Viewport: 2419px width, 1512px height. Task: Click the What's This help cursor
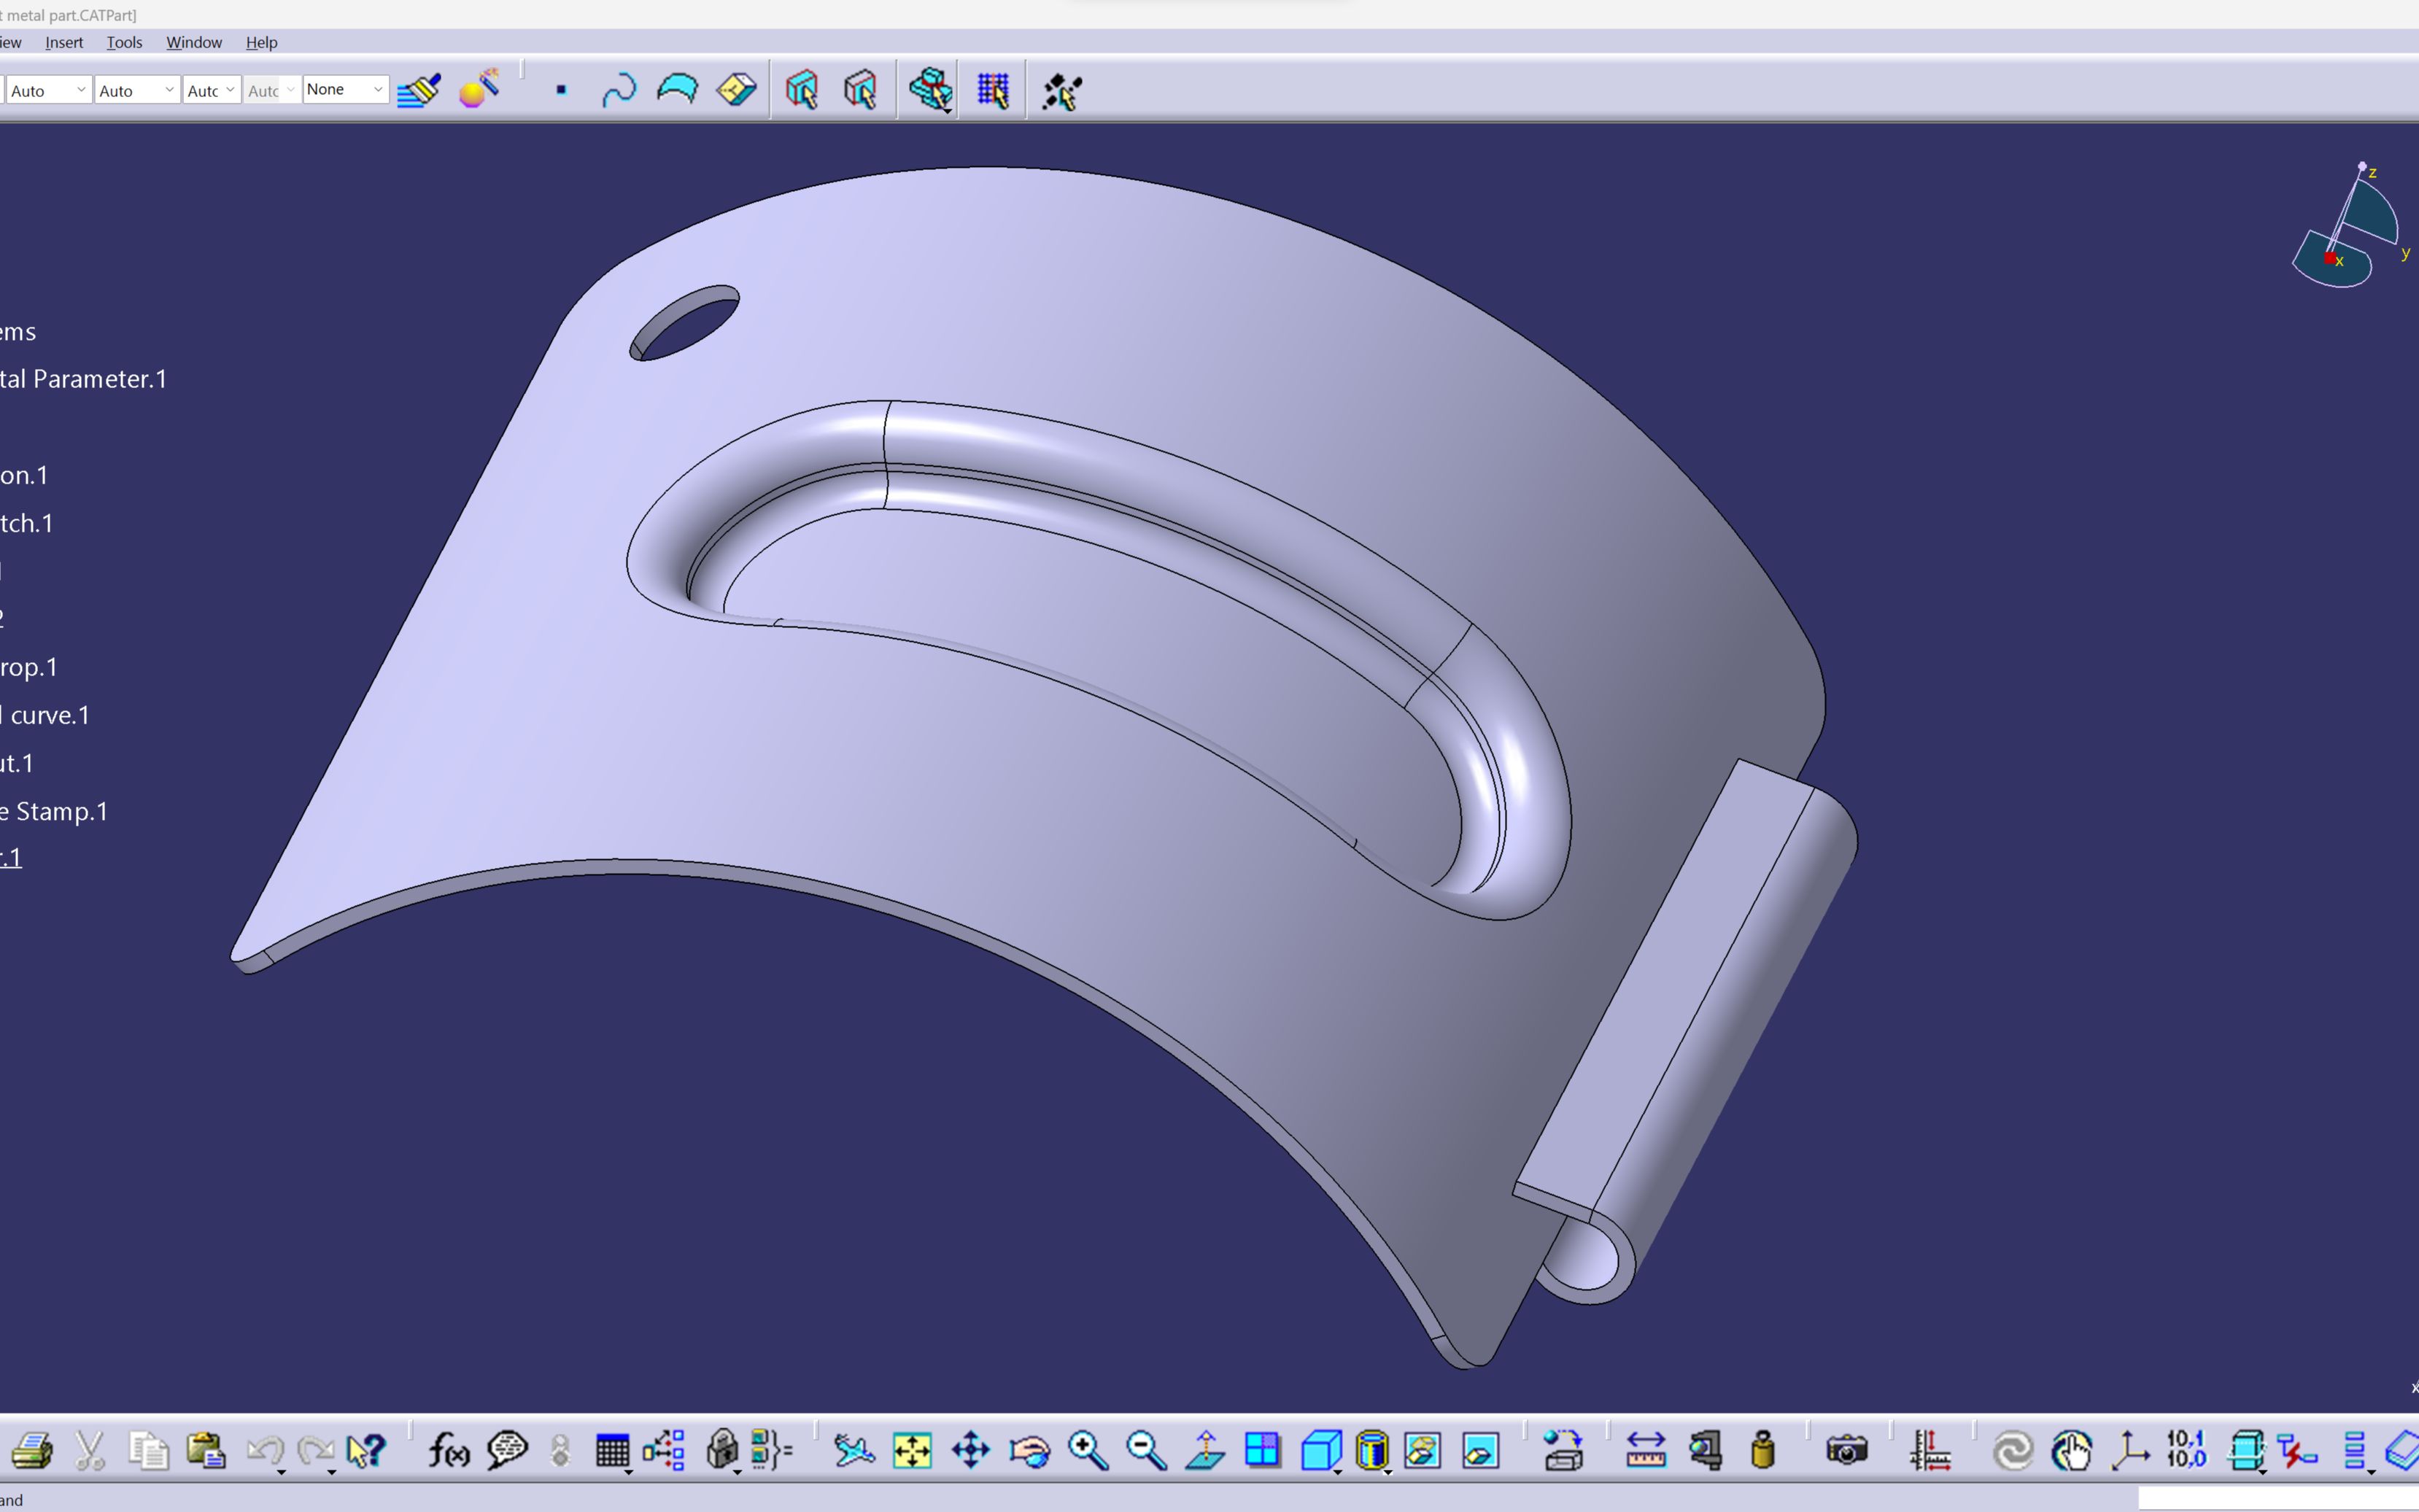[x=366, y=1450]
